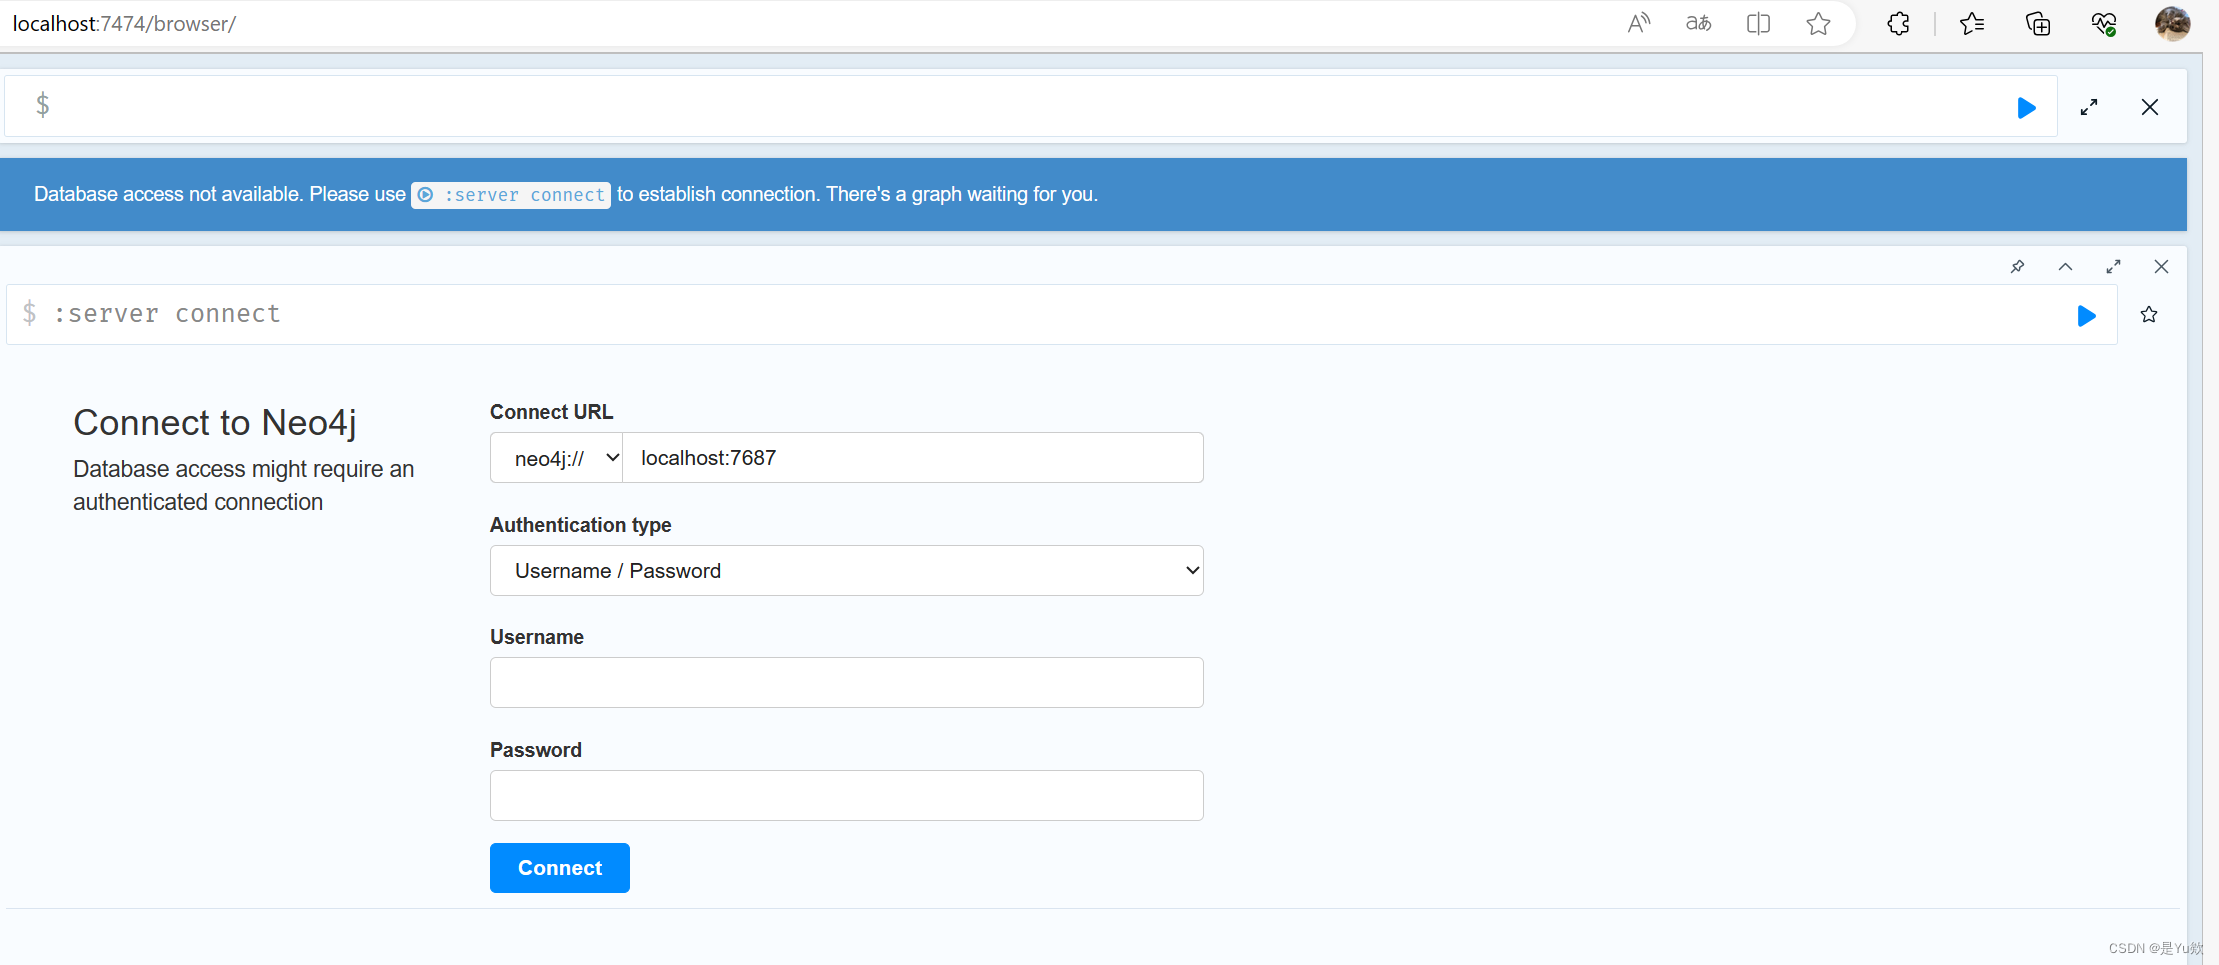This screenshot has width=2219, height=965.
Task: Close the server connect frame
Action: pos(2161,267)
